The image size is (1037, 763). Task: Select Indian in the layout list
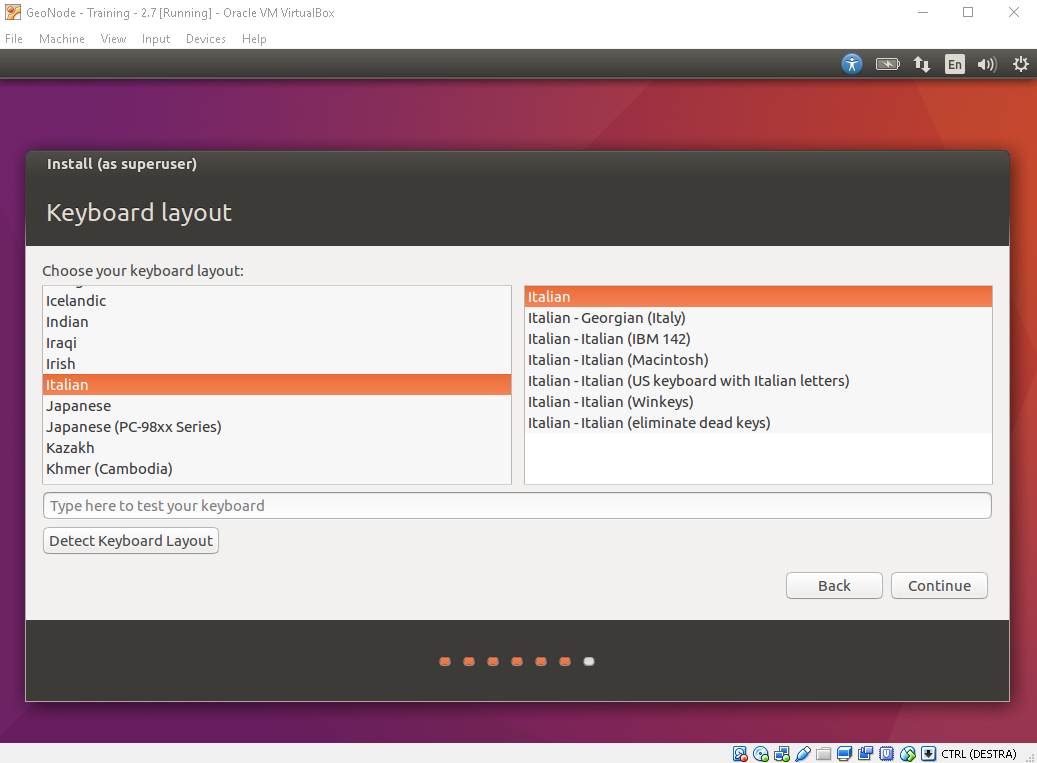pos(277,322)
